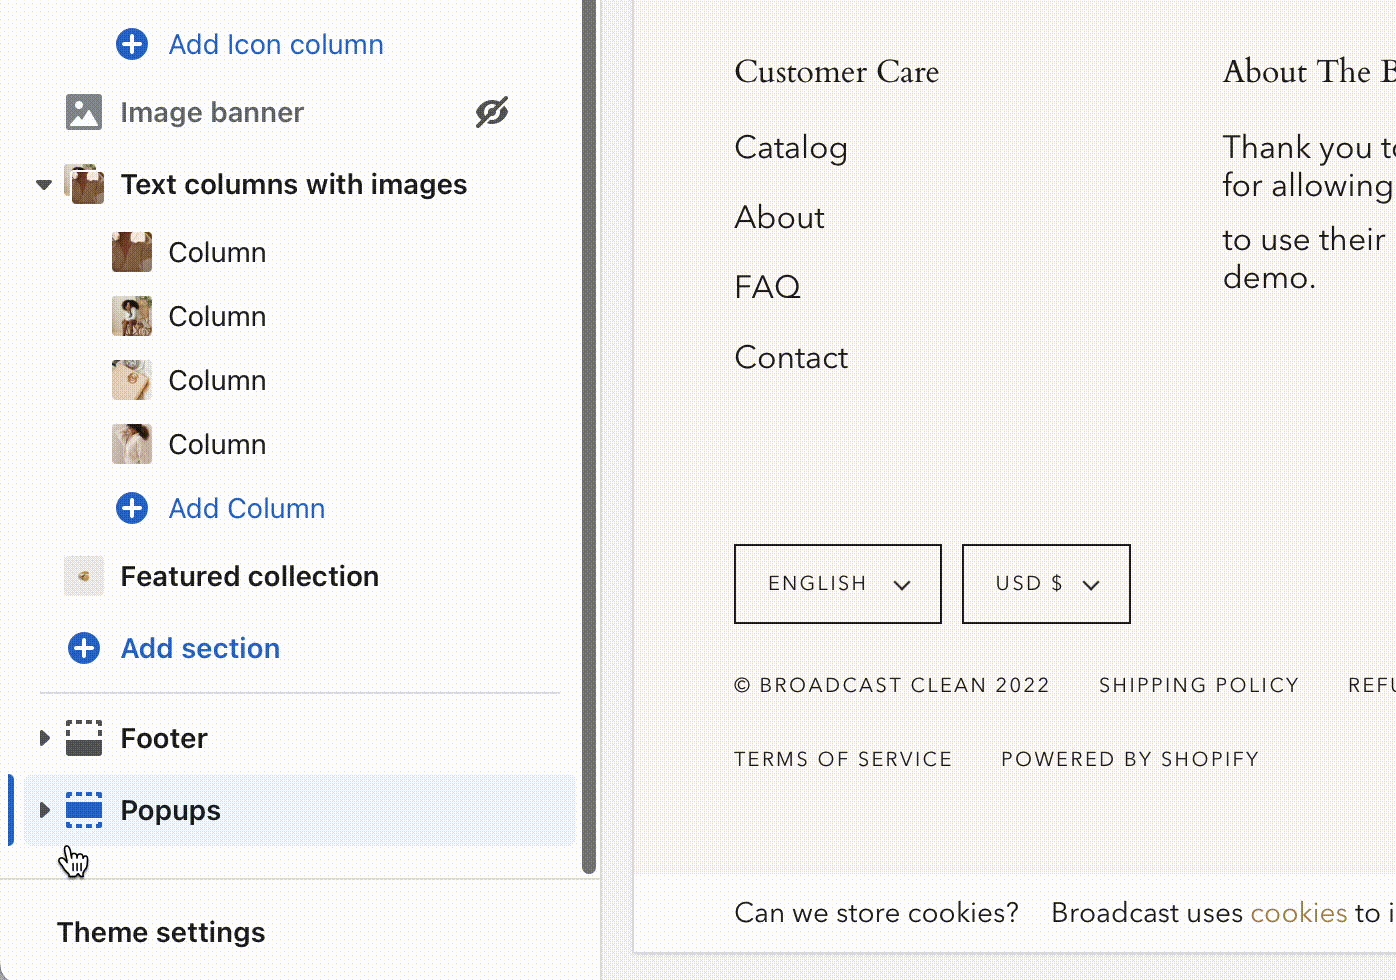Select the first Column block thumbnail
The image size is (1396, 980).
[132, 252]
